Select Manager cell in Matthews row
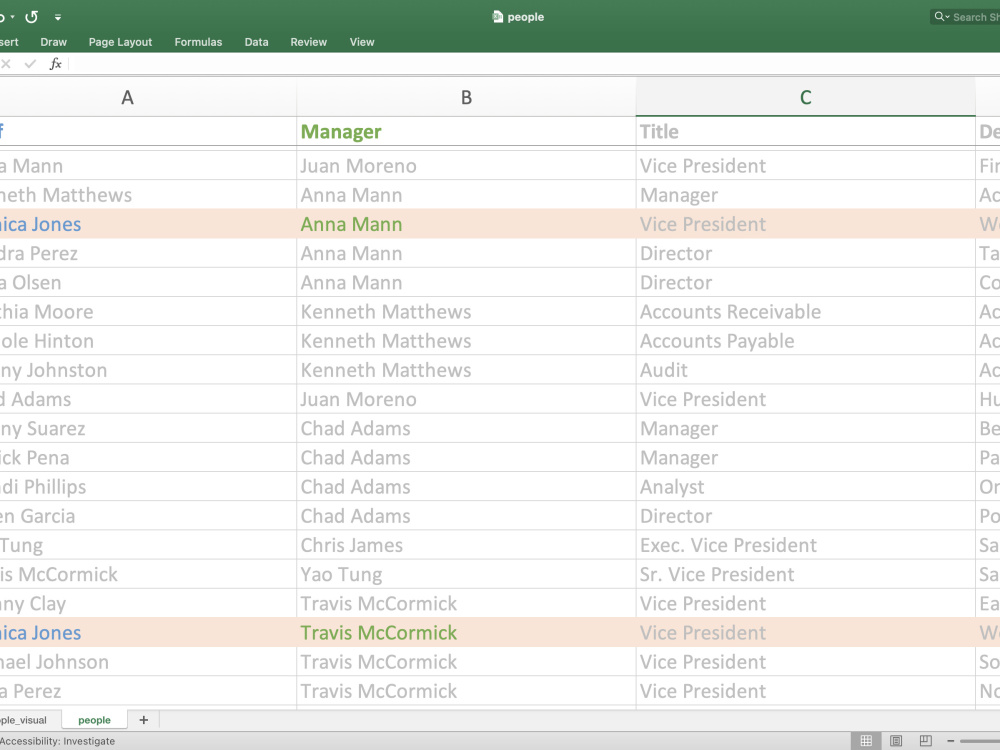The image size is (1000, 750). point(805,195)
